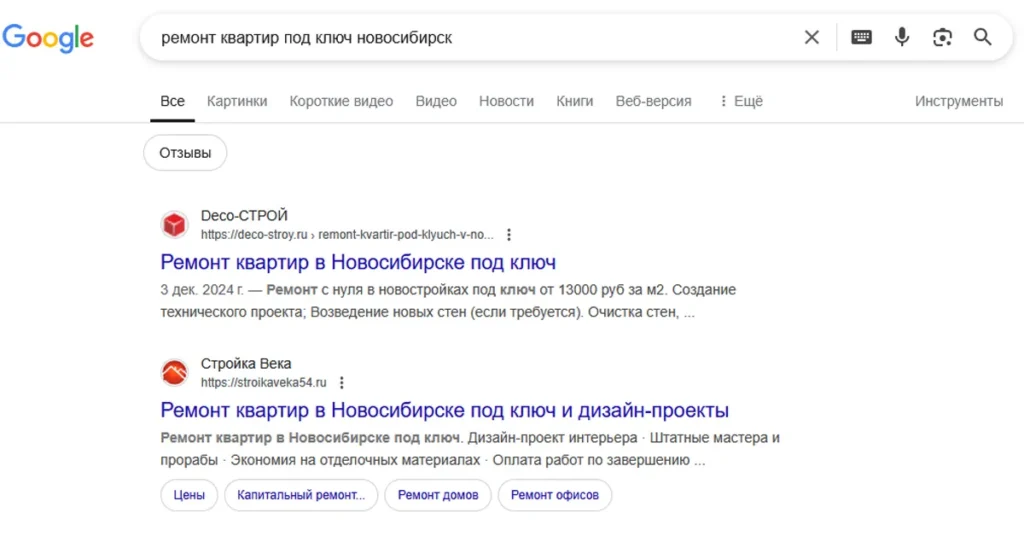Click snippet mentioning Штатные мастера и прорабы
Viewport: 1024px width, 536px height.
click(470, 449)
